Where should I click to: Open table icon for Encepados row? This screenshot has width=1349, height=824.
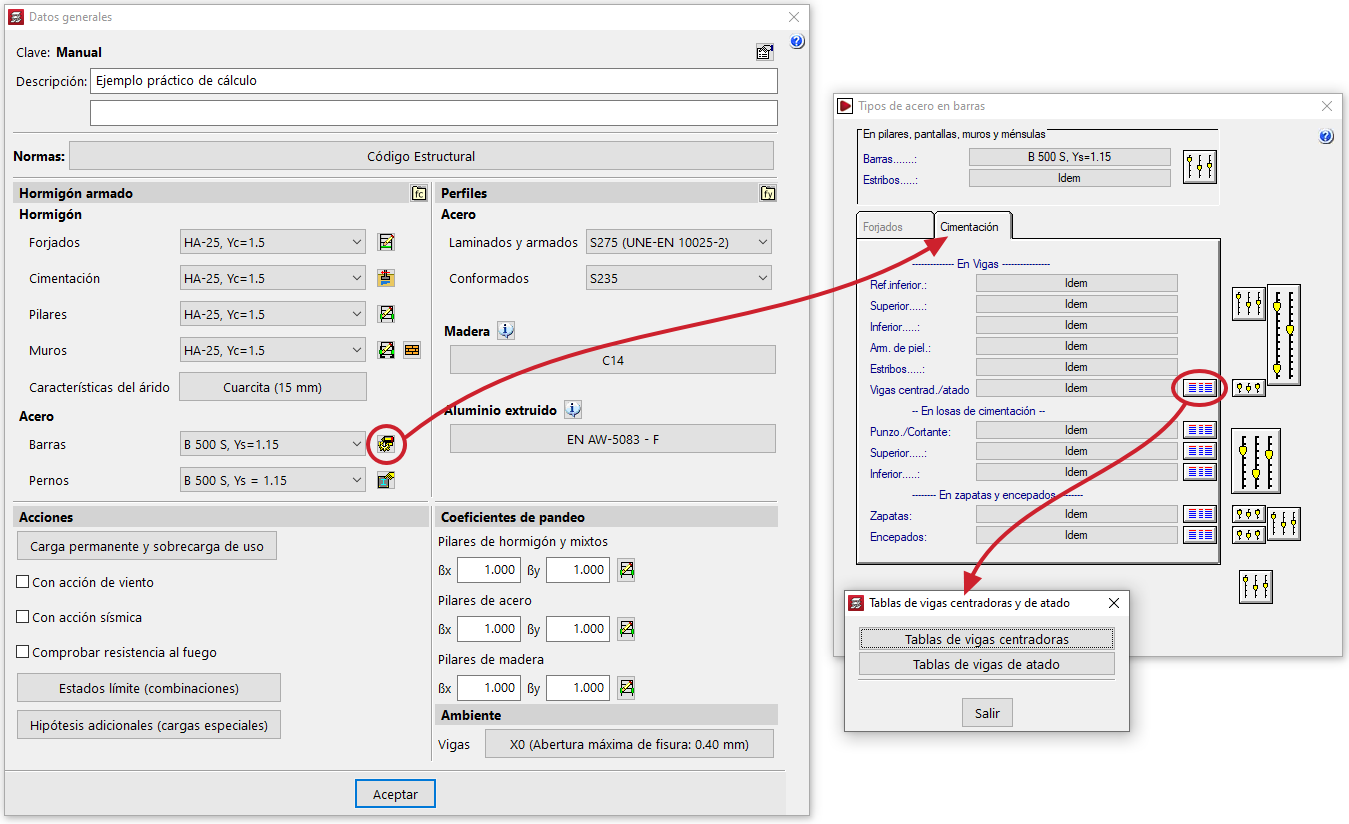1198,536
